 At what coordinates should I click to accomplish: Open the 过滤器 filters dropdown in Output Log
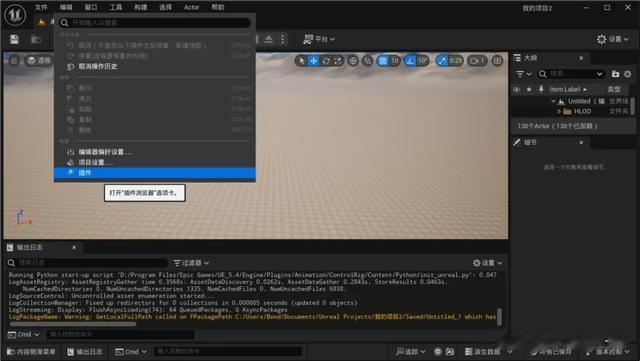pyautogui.click(x=191, y=263)
